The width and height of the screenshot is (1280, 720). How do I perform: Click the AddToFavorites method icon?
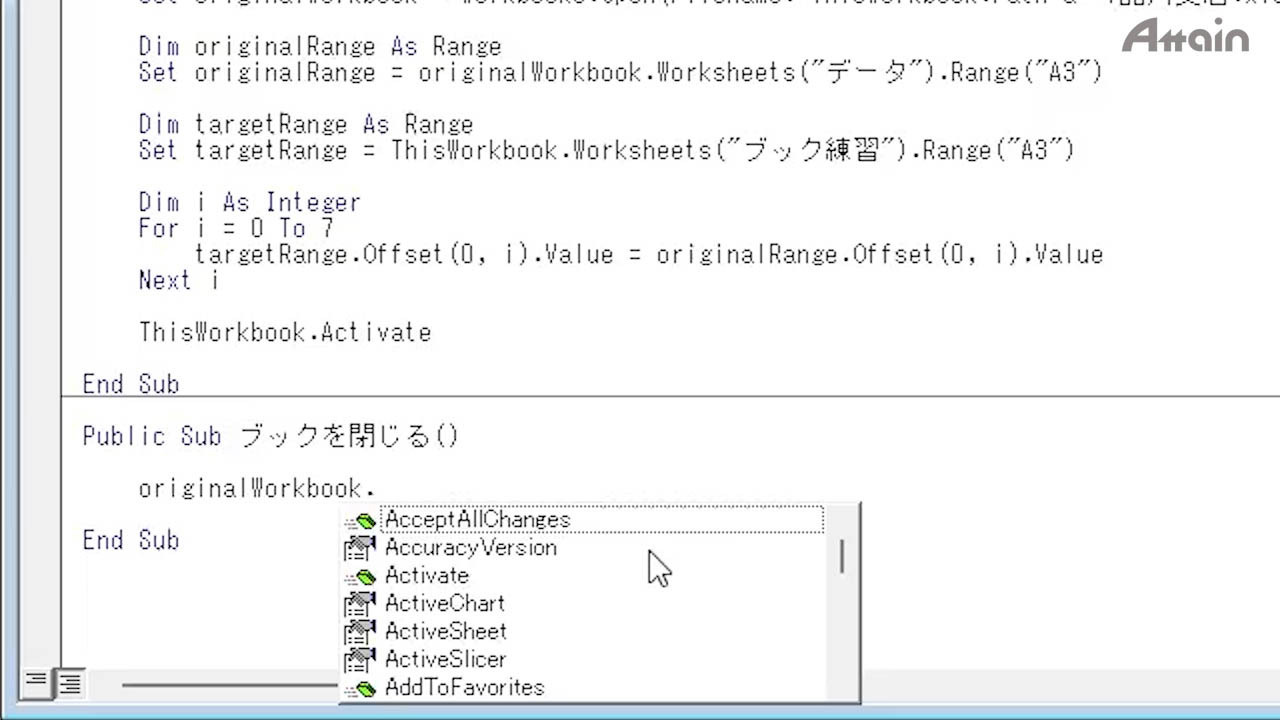tap(360, 688)
